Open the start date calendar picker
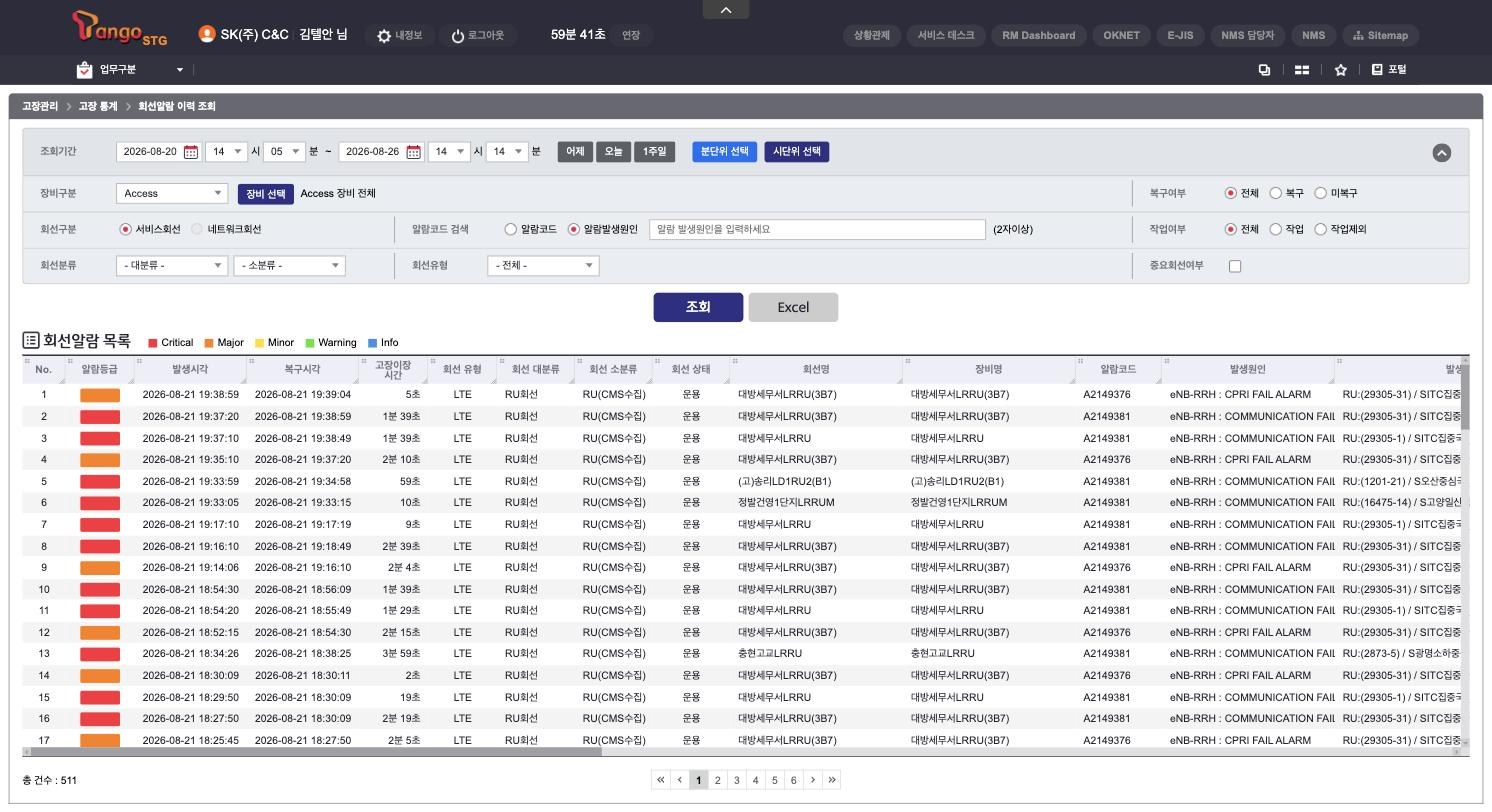The image size is (1492, 812). [191, 152]
